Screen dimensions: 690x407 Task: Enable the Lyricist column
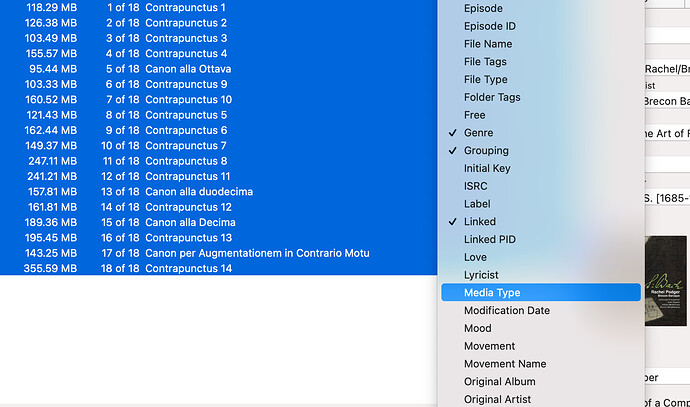pos(481,275)
